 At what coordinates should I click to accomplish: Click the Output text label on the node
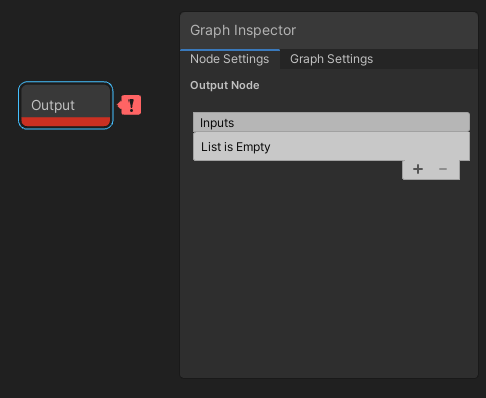click(53, 105)
